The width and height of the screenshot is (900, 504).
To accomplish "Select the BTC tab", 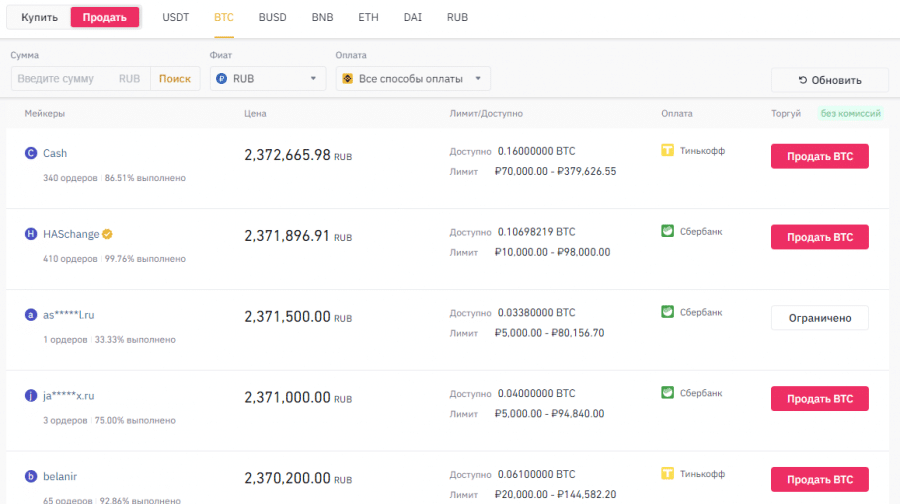I will tap(224, 17).
